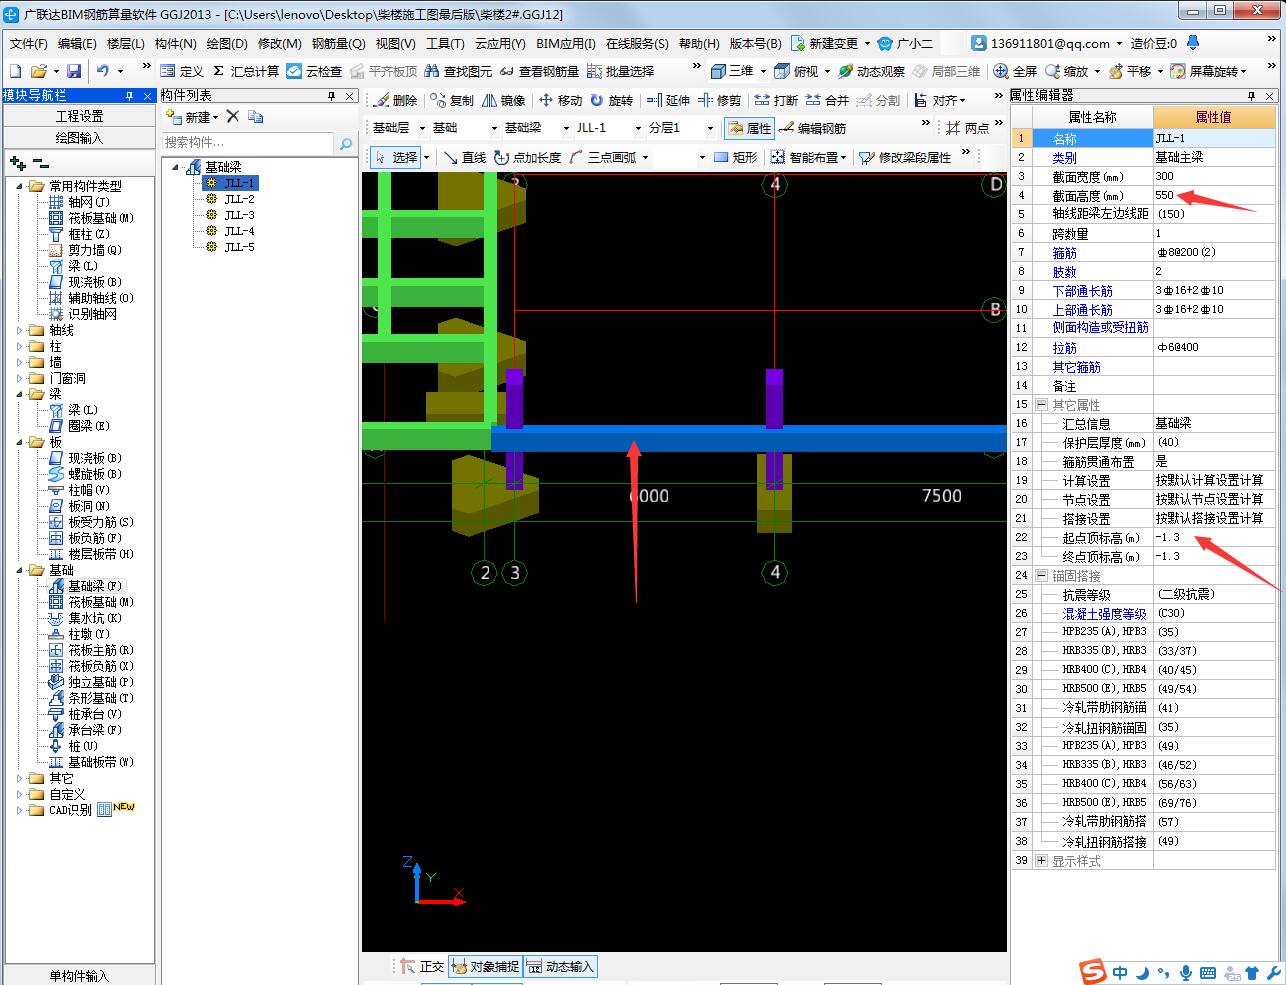
Task: Toggle 对象捕捉 object snap
Action: tap(485, 966)
